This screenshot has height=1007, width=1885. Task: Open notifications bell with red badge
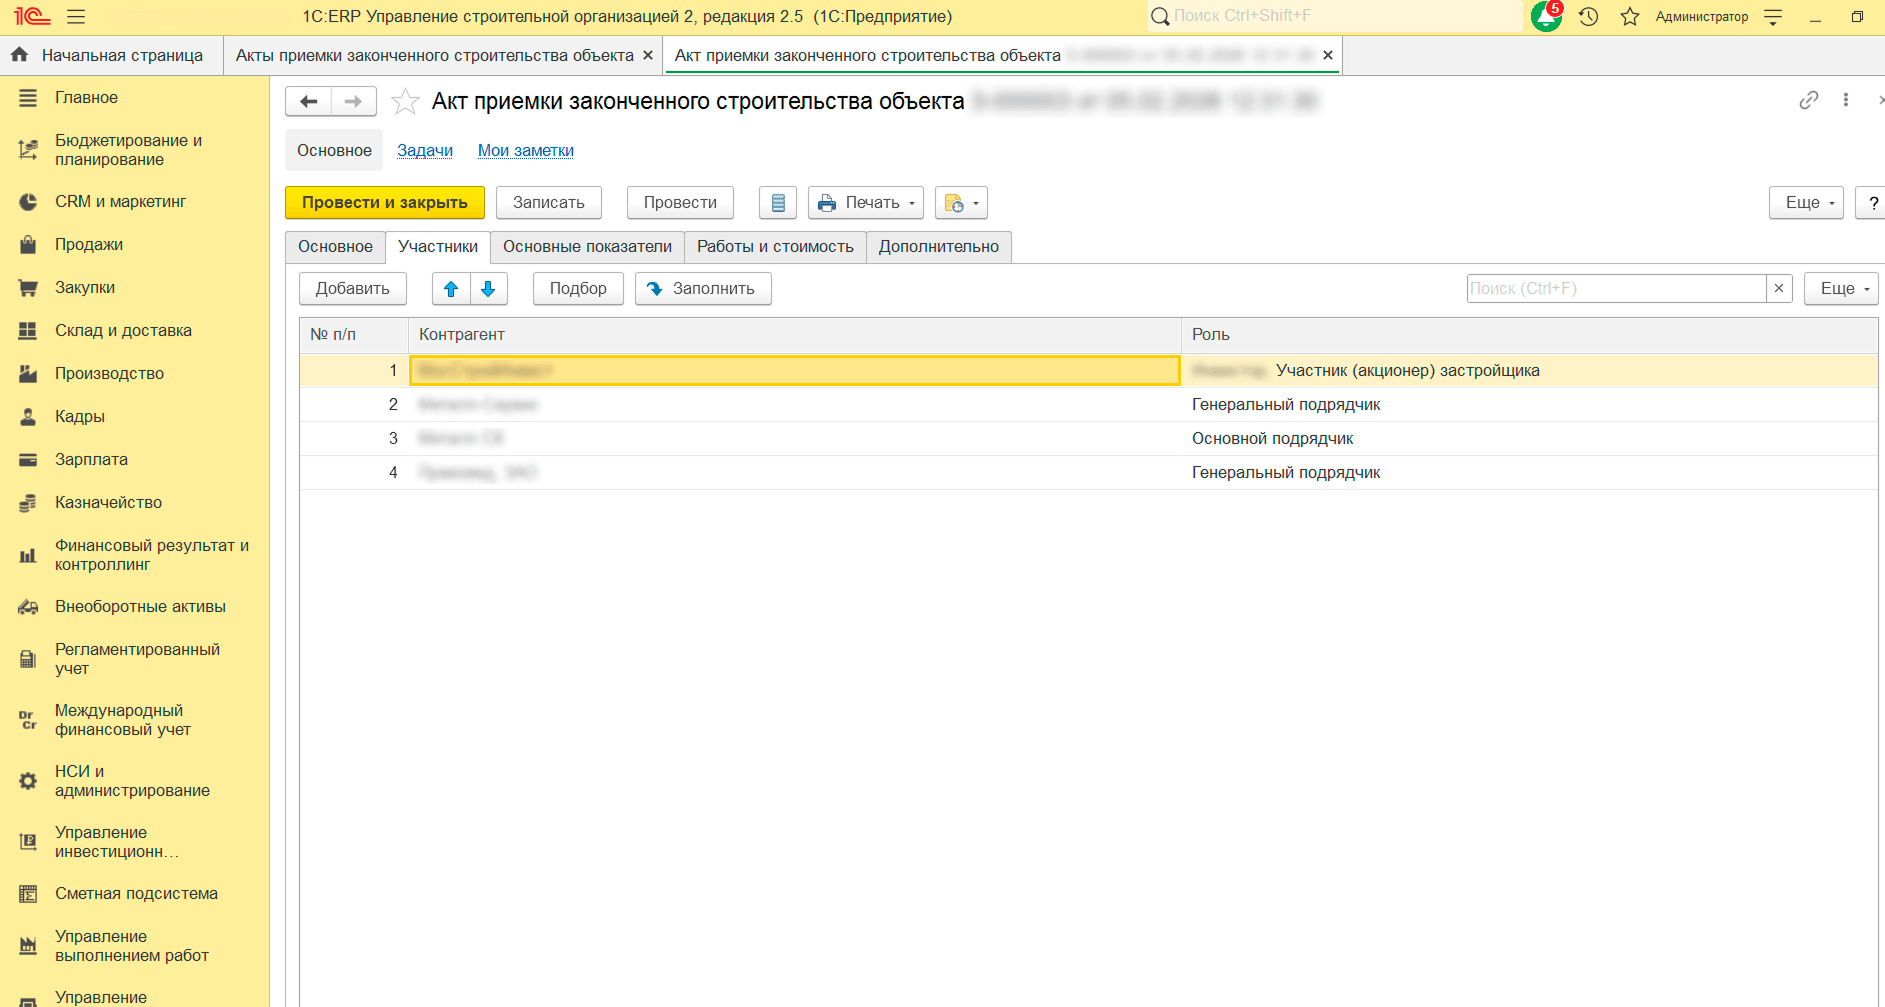coord(1546,16)
